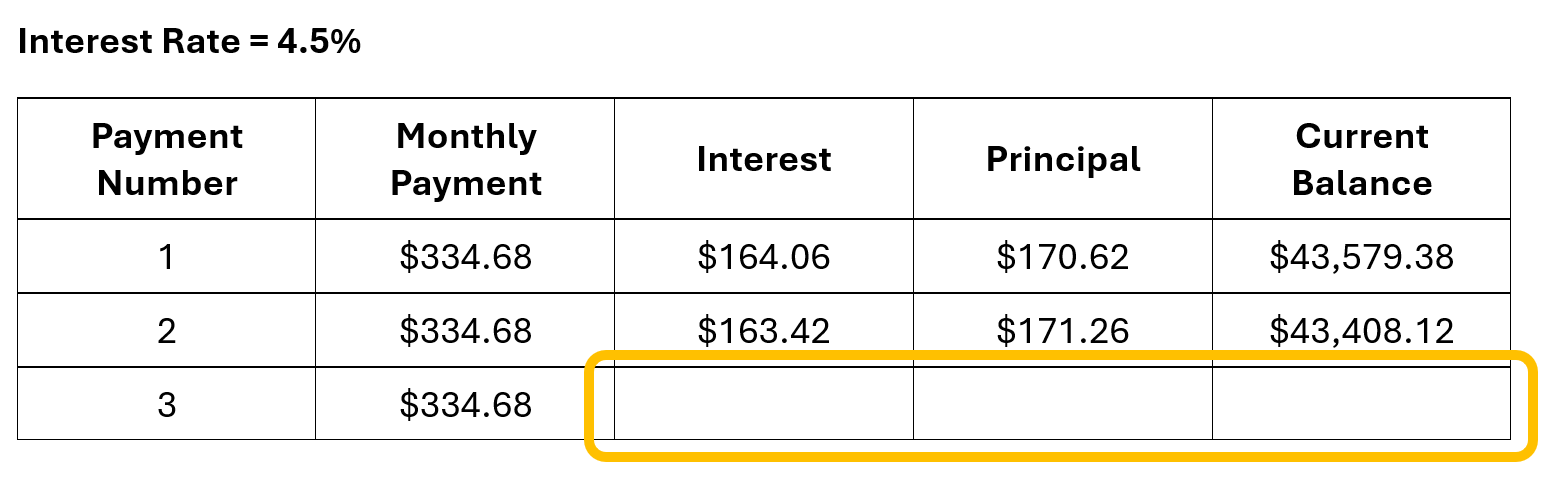Select the Interest column header
This screenshot has width=1552, height=480.
click(x=764, y=159)
